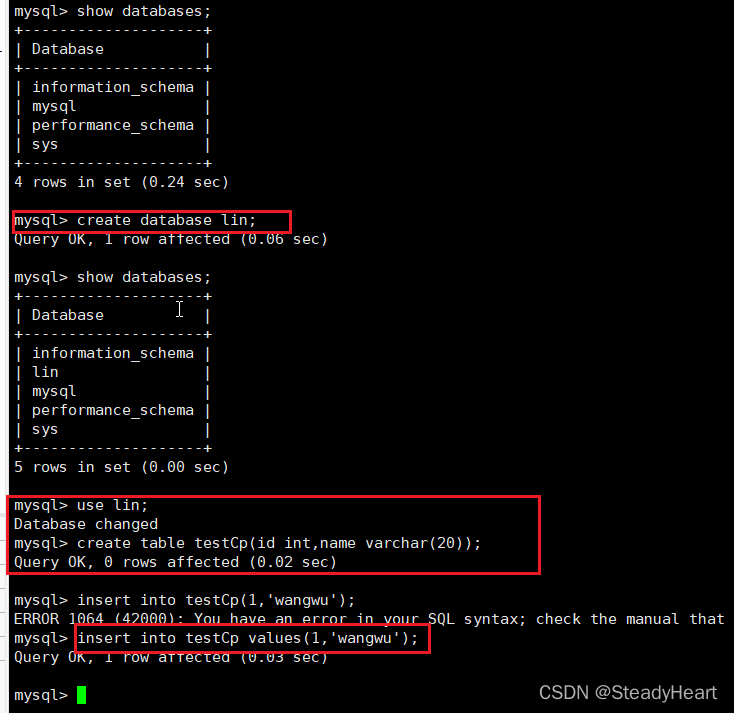Click the 'Database' header in second table
This screenshot has width=734, height=713.
68,315
